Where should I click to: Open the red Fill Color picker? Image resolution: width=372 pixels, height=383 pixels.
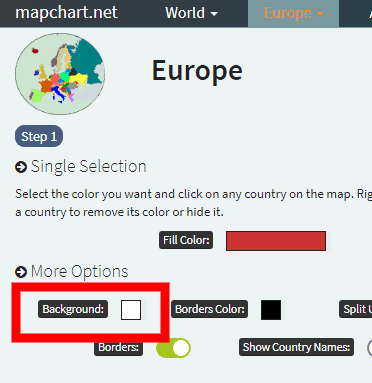[x=276, y=241]
